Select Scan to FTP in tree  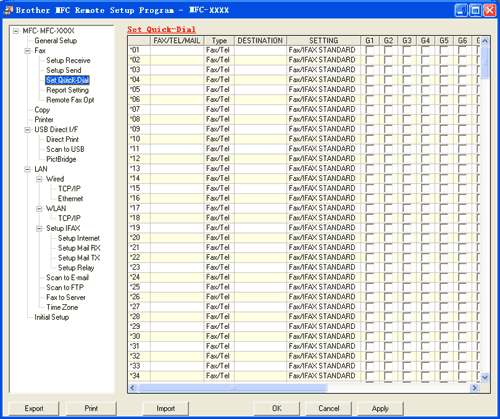(65, 288)
